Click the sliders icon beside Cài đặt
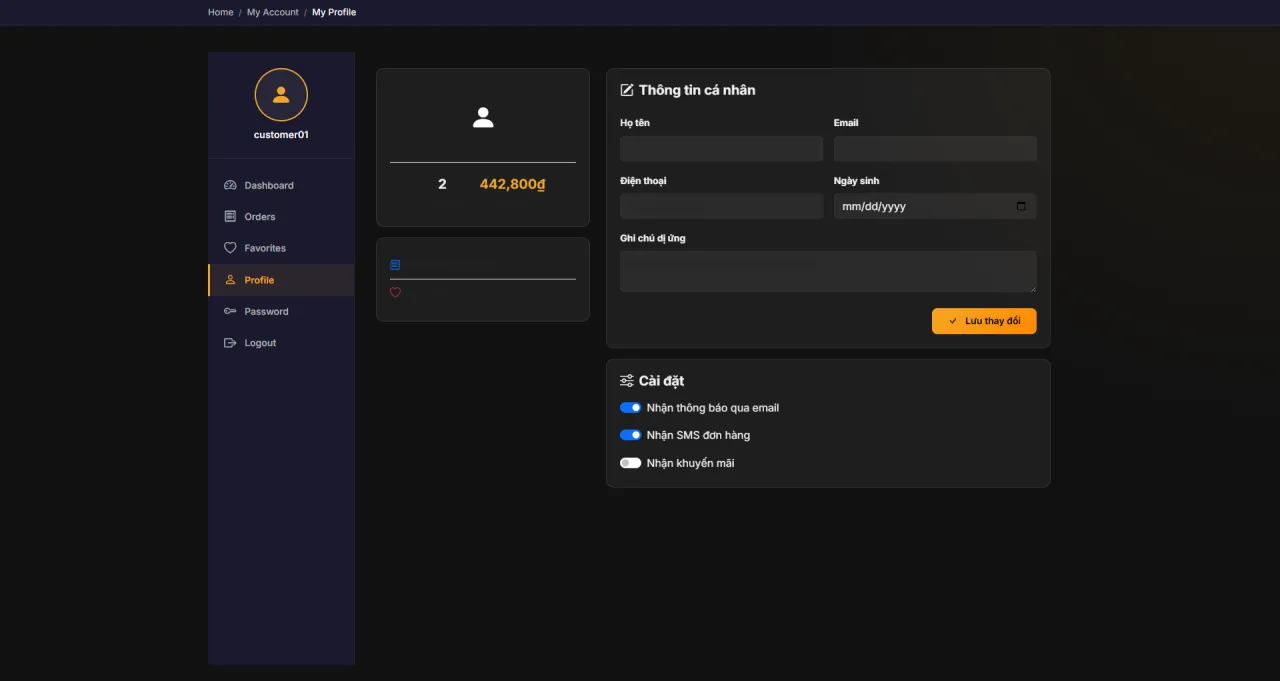Viewport: 1280px width, 681px height. coord(627,381)
